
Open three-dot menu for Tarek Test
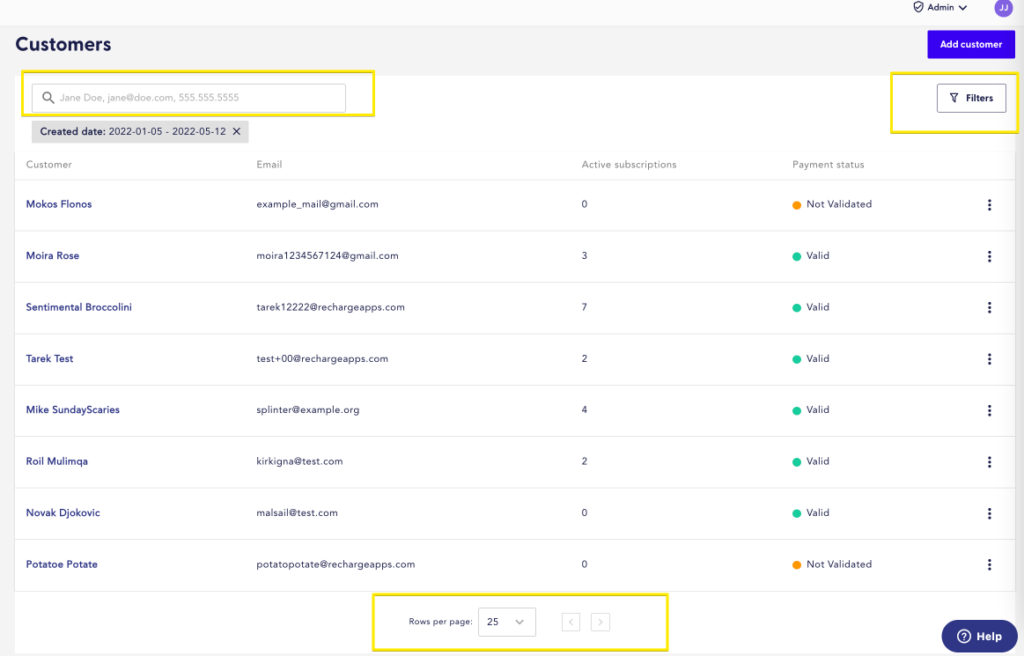989,359
